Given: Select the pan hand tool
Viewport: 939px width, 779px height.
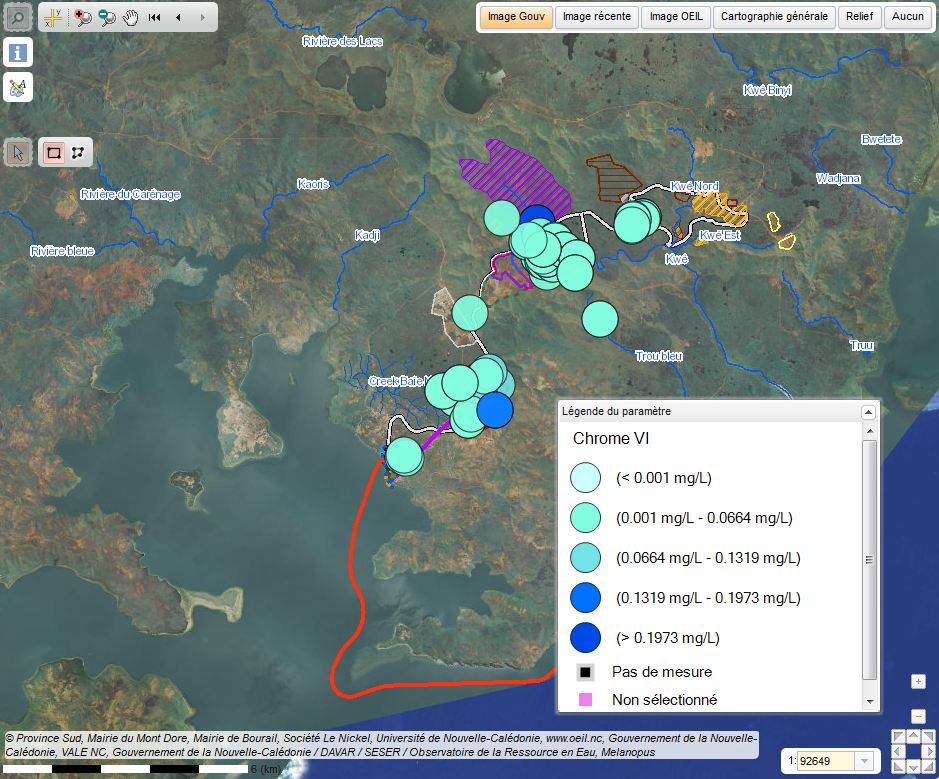Looking at the screenshot, I should point(131,17).
